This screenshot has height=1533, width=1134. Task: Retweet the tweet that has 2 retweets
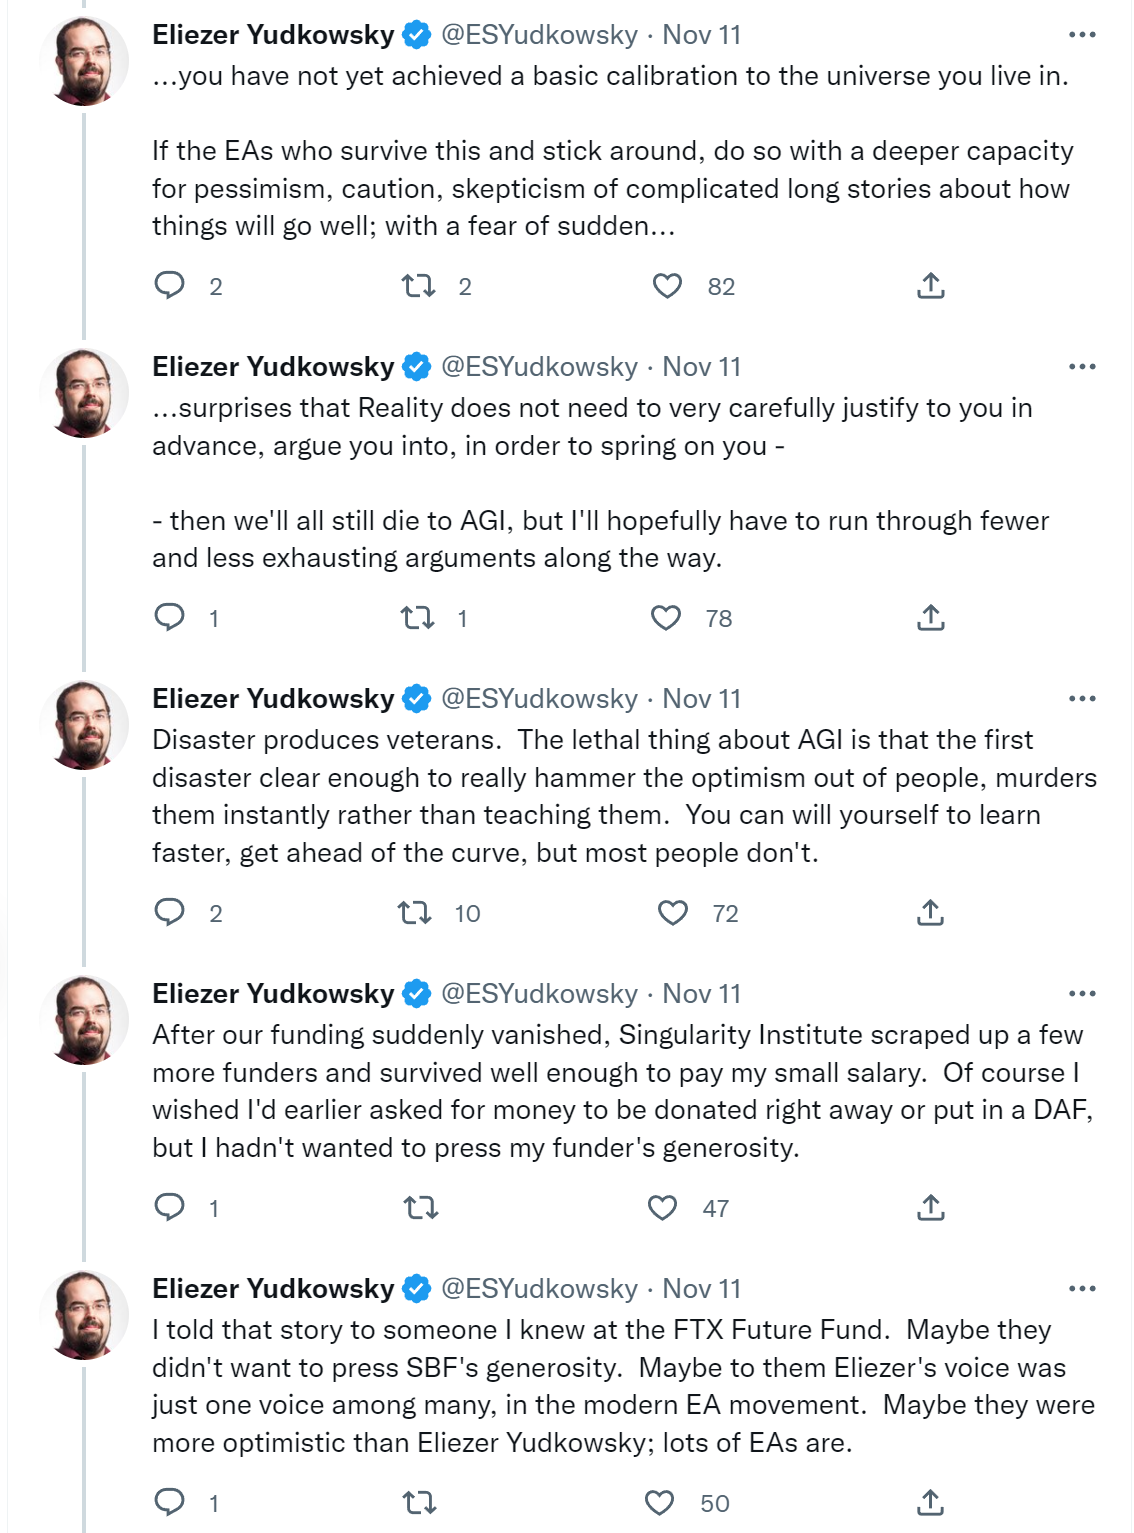418,286
